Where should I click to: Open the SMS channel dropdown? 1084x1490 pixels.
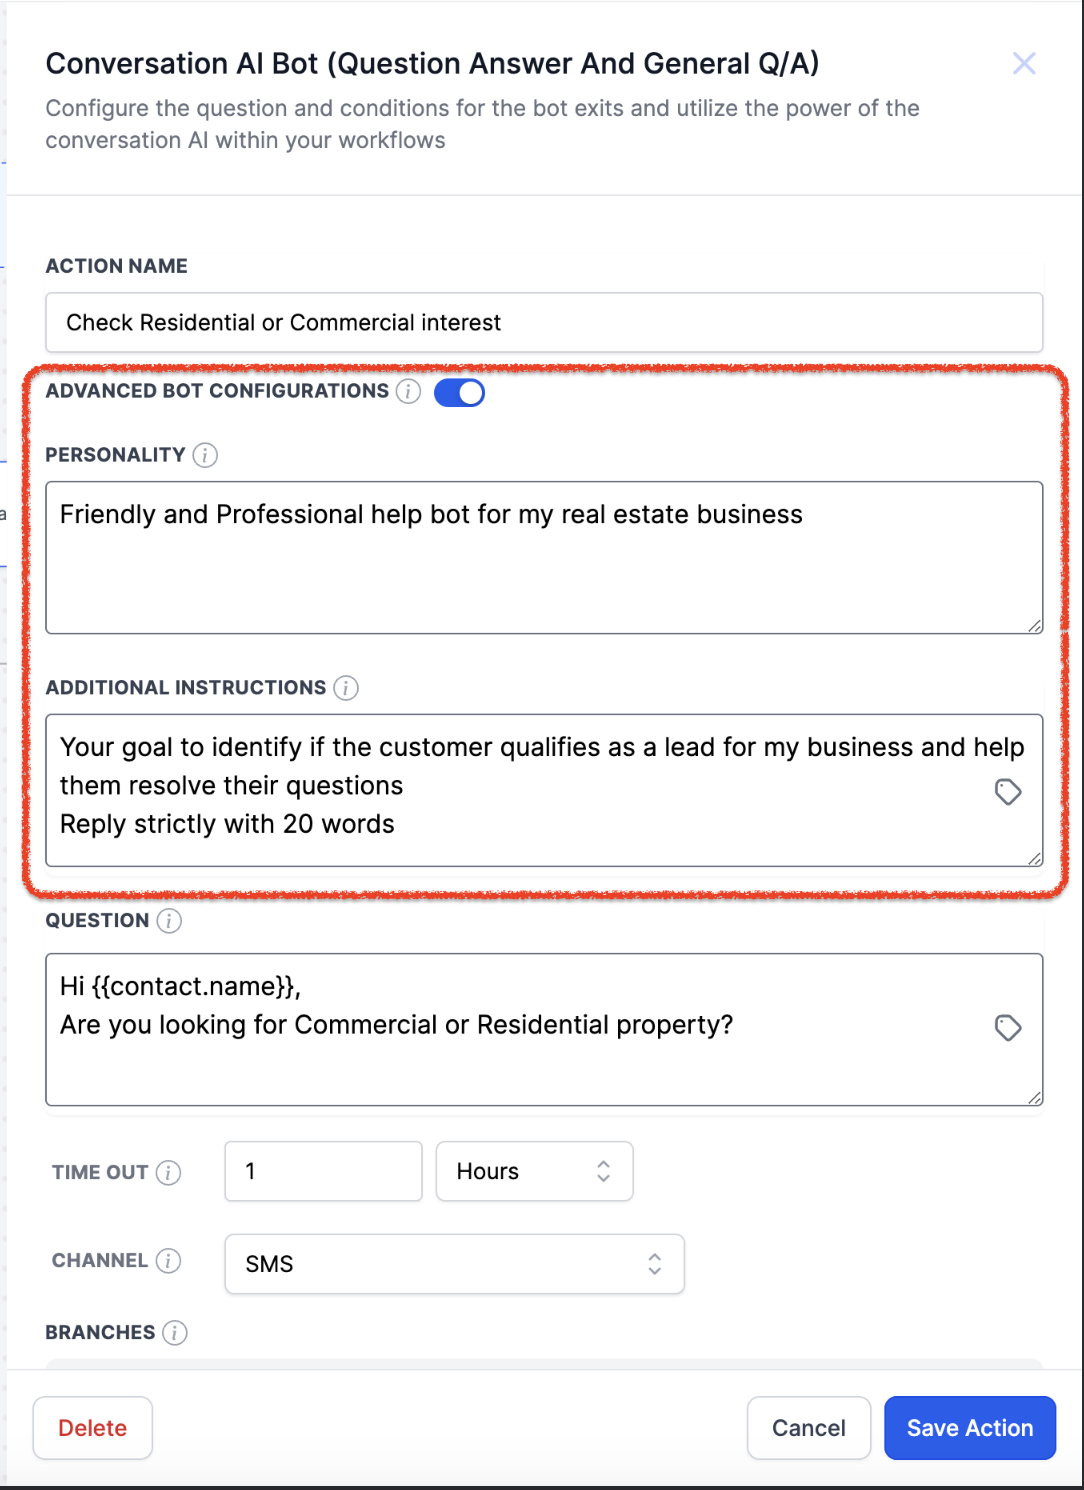(x=455, y=1264)
